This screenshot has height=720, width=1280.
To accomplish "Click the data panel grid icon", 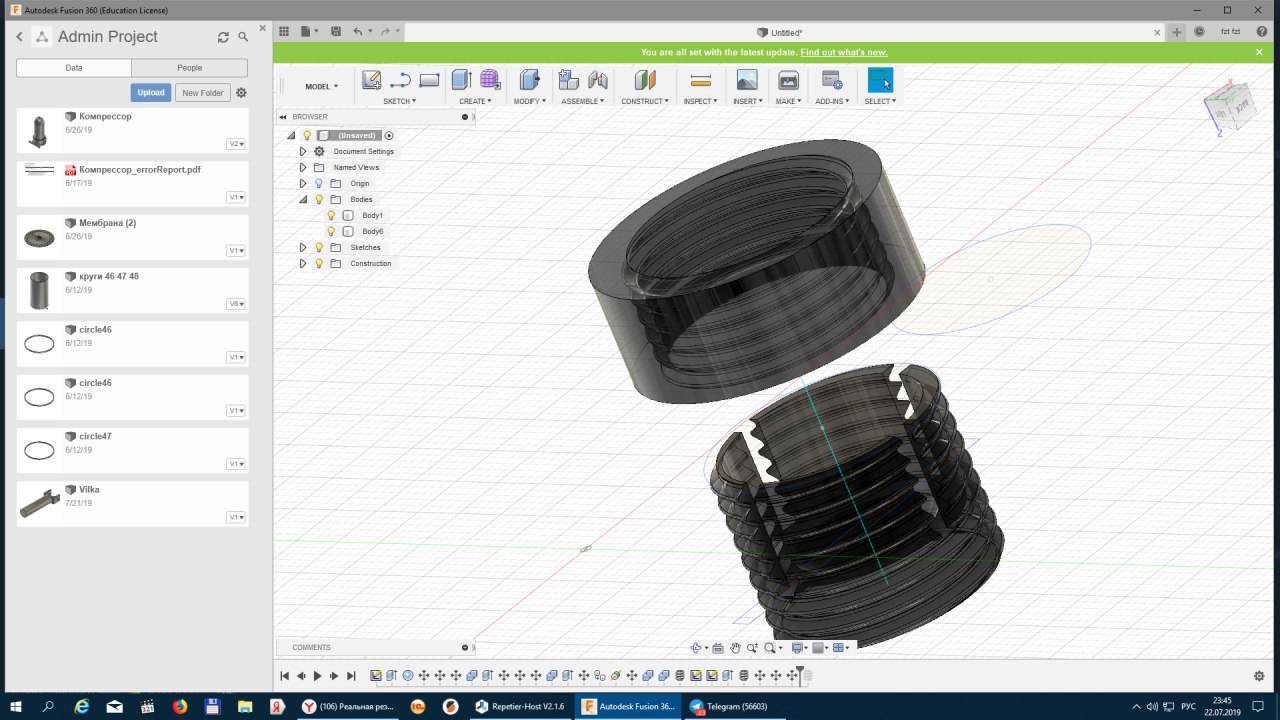I will point(284,32).
